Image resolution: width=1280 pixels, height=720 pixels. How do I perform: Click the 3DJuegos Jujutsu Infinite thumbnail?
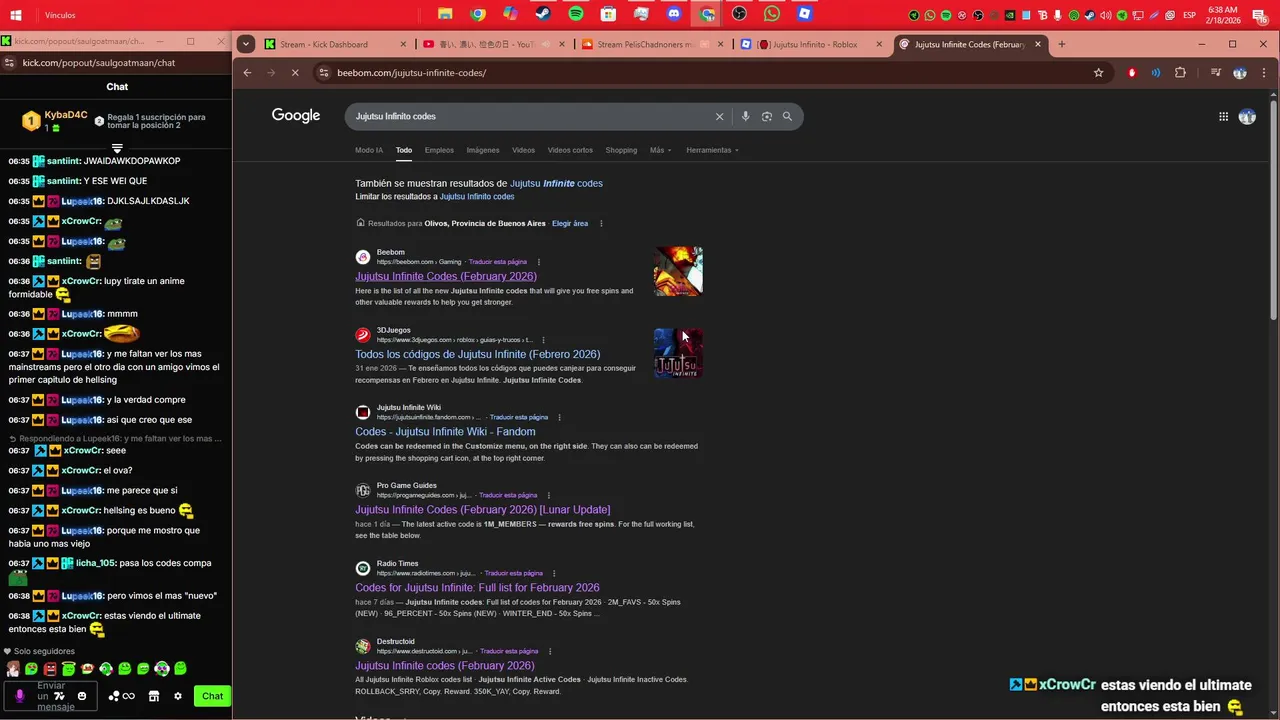click(x=678, y=353)
